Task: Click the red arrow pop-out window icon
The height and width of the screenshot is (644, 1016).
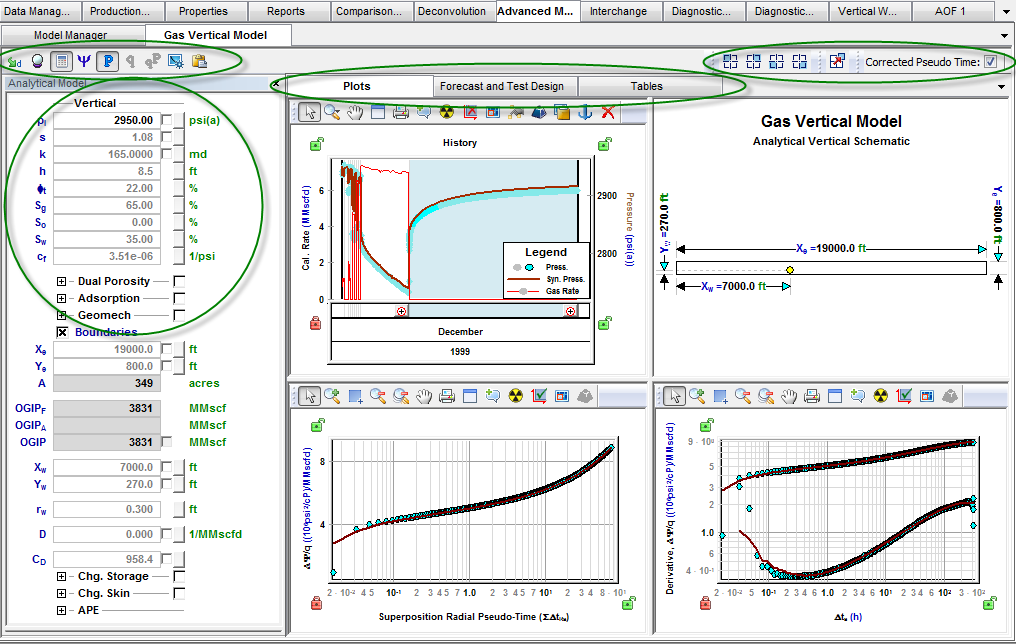Action: click(x=837, y=62)
